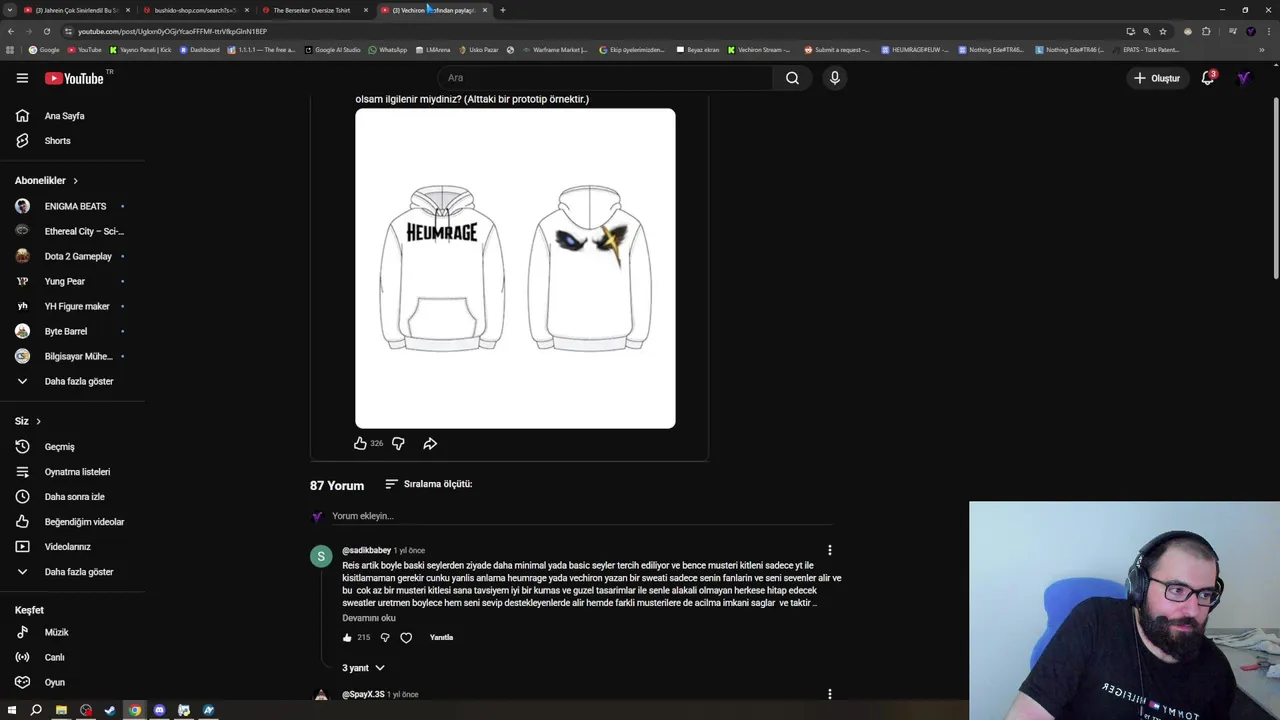Dislike the hoodie post
Image resolution: width=1280 pixels, height=720 pixels.
tap(398, 443)
